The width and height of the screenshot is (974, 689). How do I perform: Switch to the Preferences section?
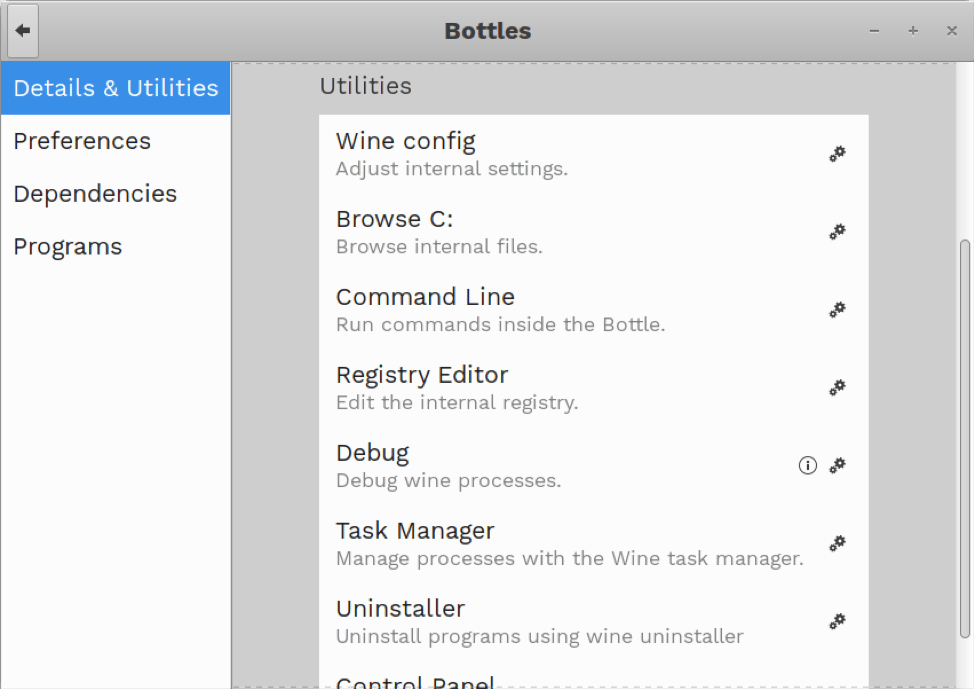(x=81, y=141)
